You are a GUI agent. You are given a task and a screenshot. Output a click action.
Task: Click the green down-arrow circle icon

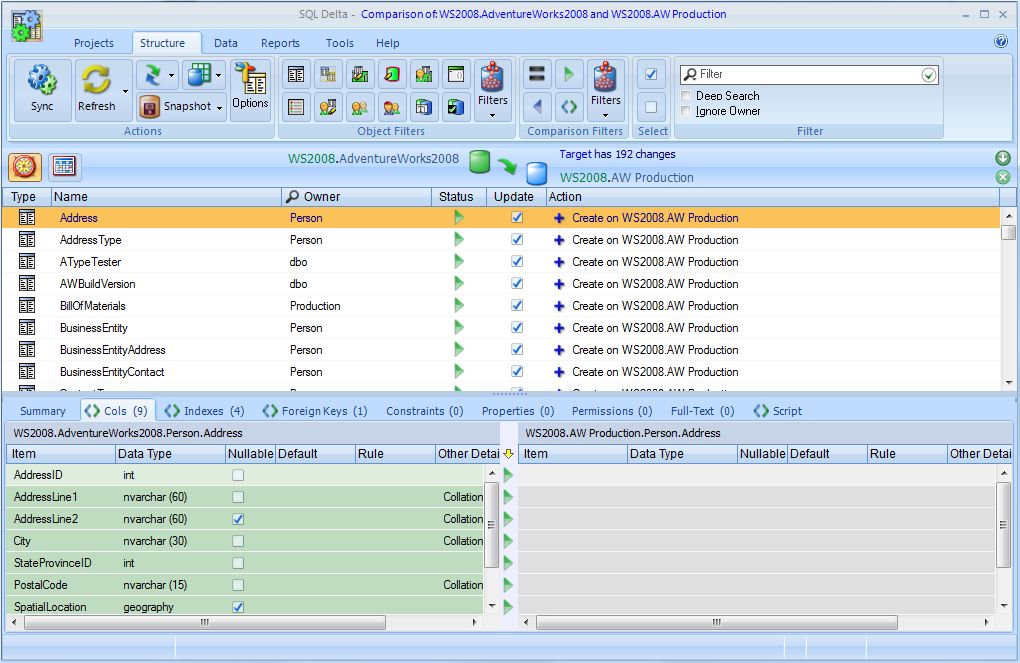(x=1002, y=157)
